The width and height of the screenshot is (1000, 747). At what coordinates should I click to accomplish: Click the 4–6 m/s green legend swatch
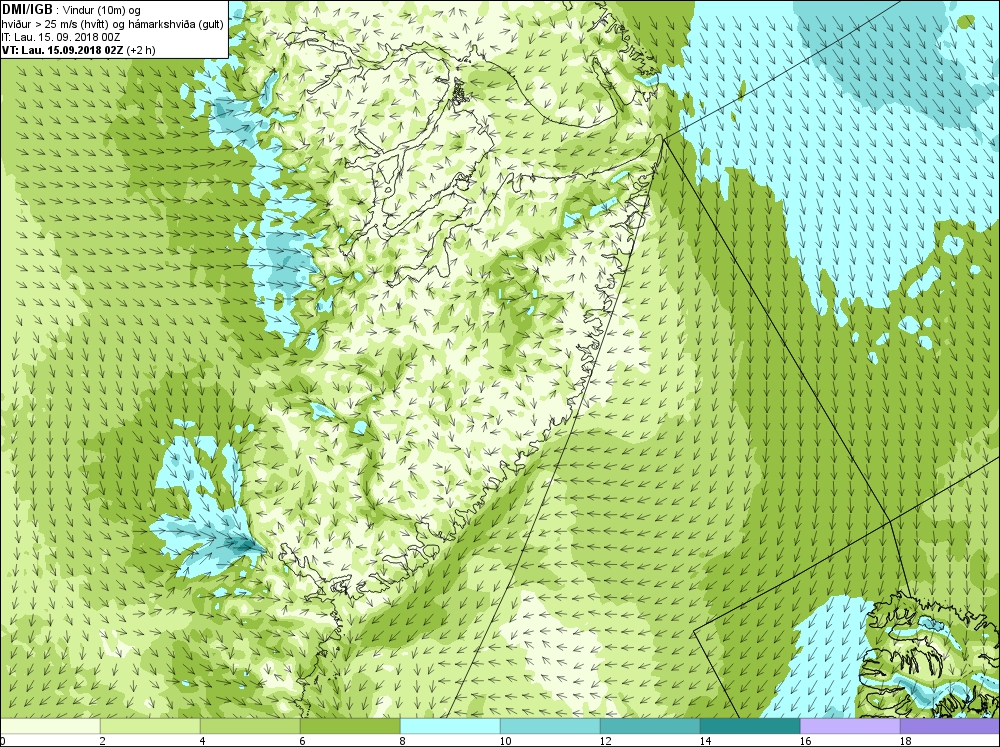coord(250,726)
